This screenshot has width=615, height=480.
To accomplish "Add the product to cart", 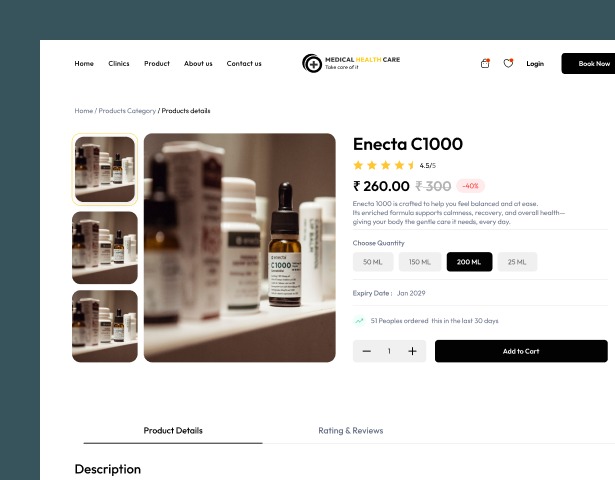I will coord(521,351).
